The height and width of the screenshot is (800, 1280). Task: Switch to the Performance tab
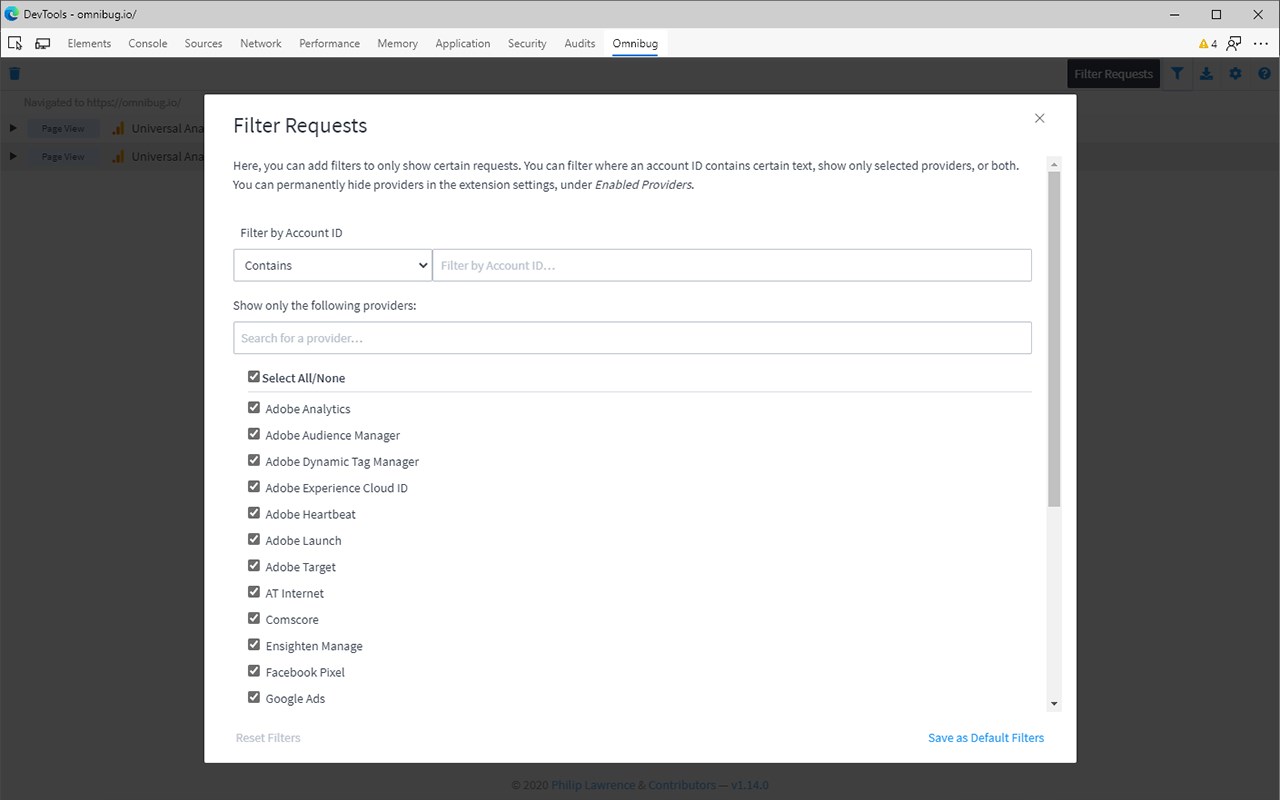coord(329,43)
